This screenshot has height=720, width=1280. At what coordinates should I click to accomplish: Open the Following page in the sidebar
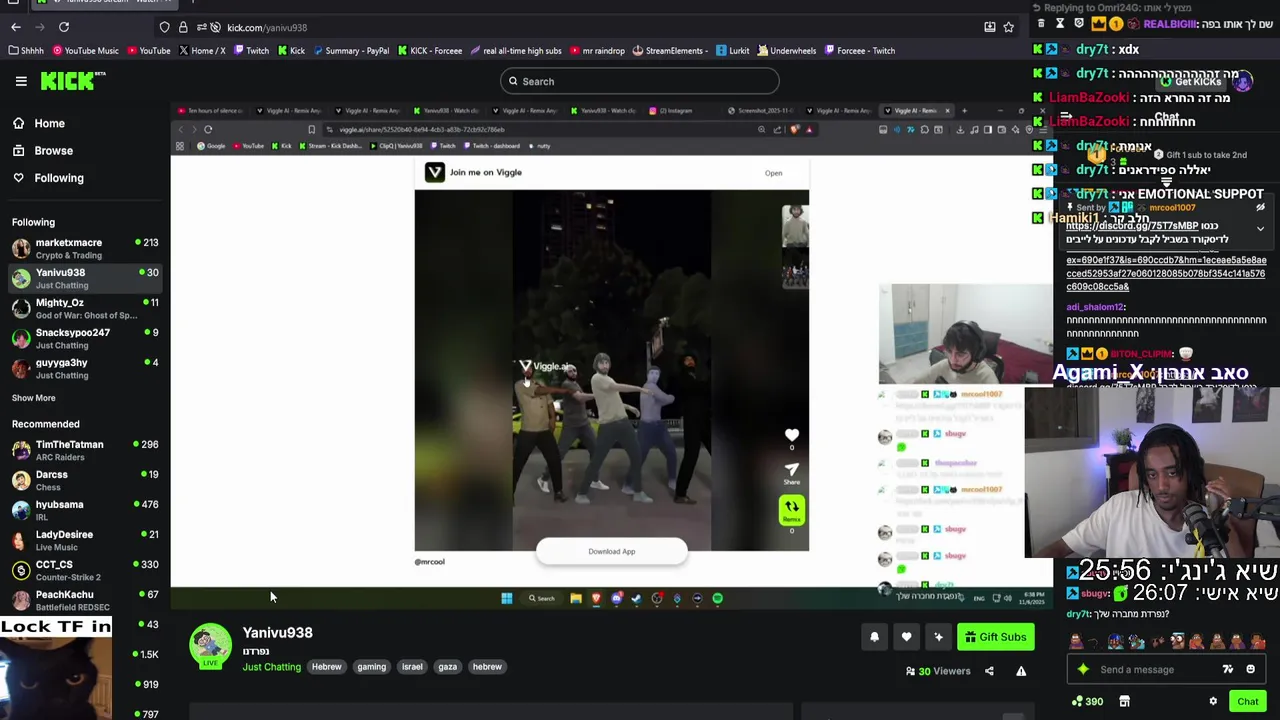click(48, 177)
